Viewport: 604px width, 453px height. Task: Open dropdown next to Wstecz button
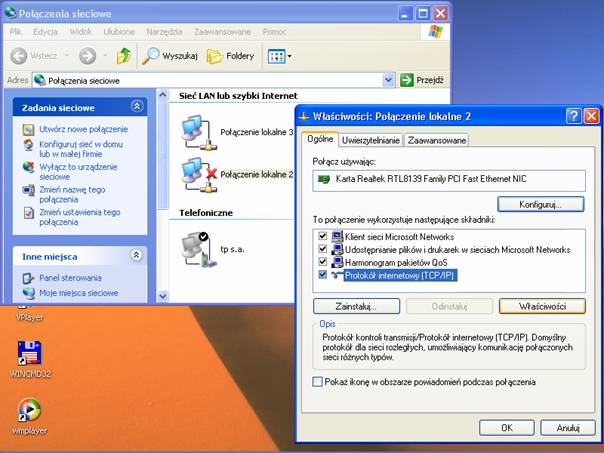67,56
